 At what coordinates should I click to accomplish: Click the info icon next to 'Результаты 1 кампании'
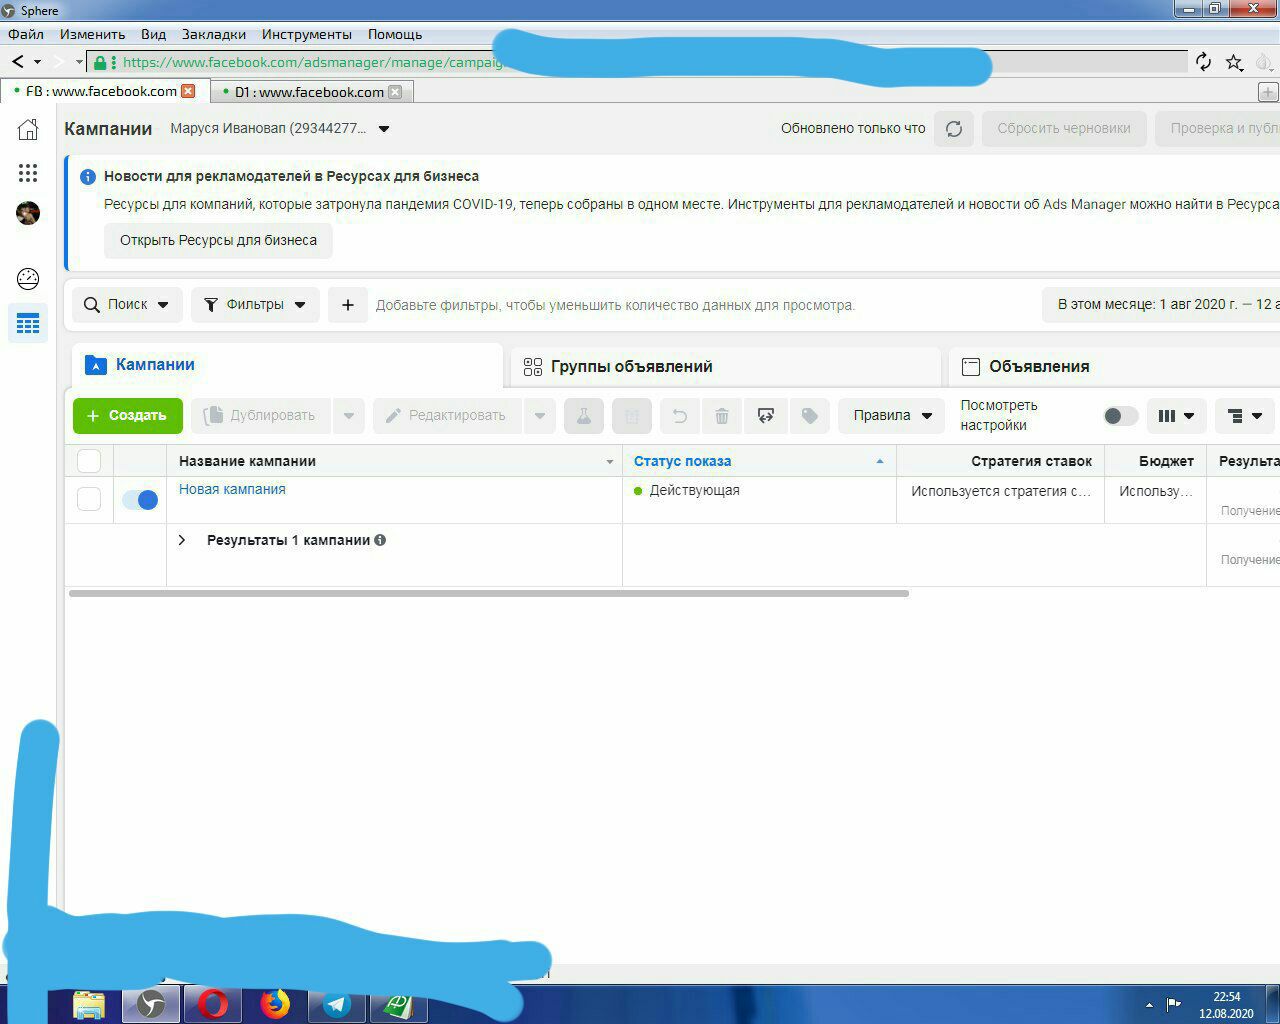pyautogui.click(x=380, y=540)
